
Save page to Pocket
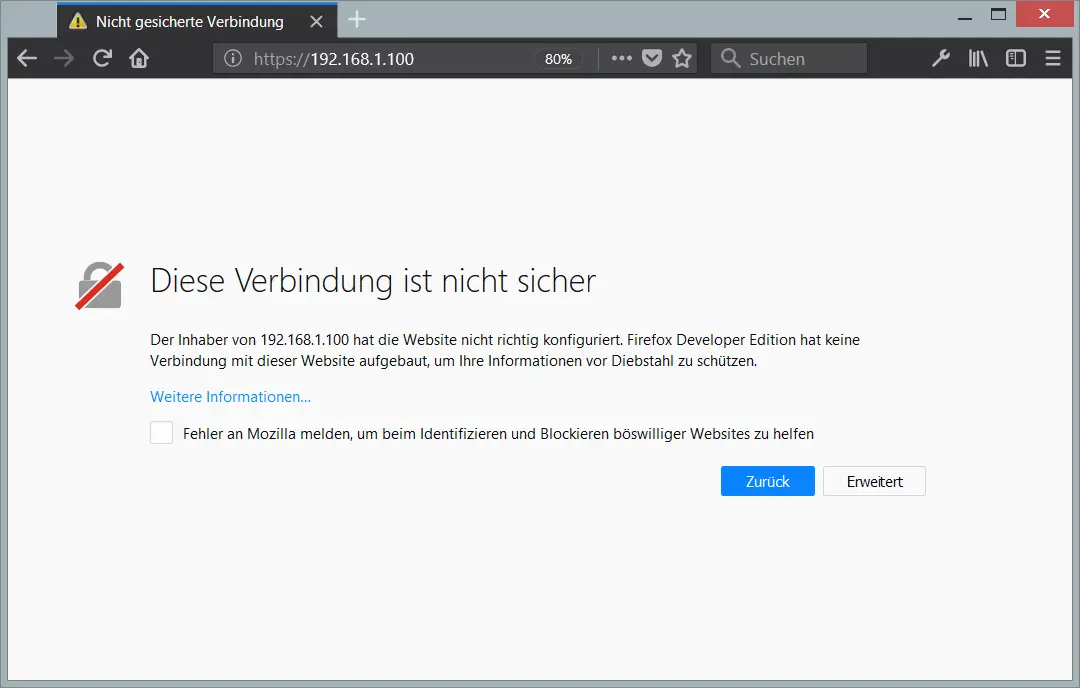tap(652, 59)
